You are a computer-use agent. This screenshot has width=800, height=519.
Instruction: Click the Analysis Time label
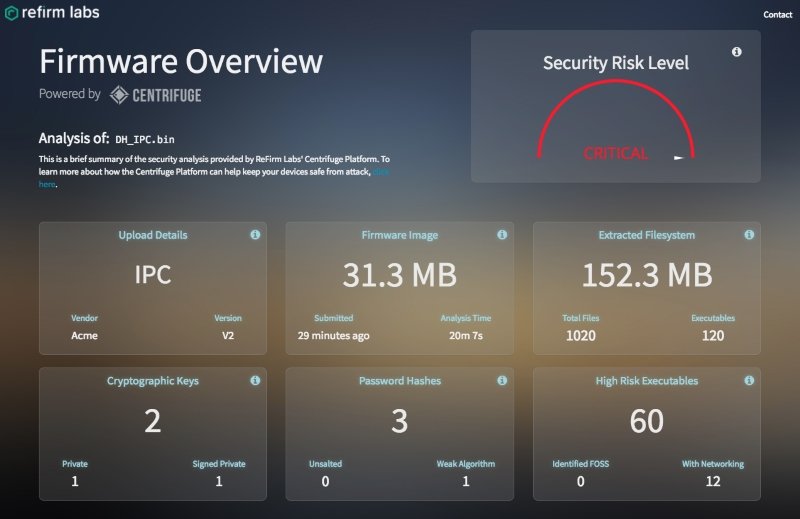coord(465,318)
